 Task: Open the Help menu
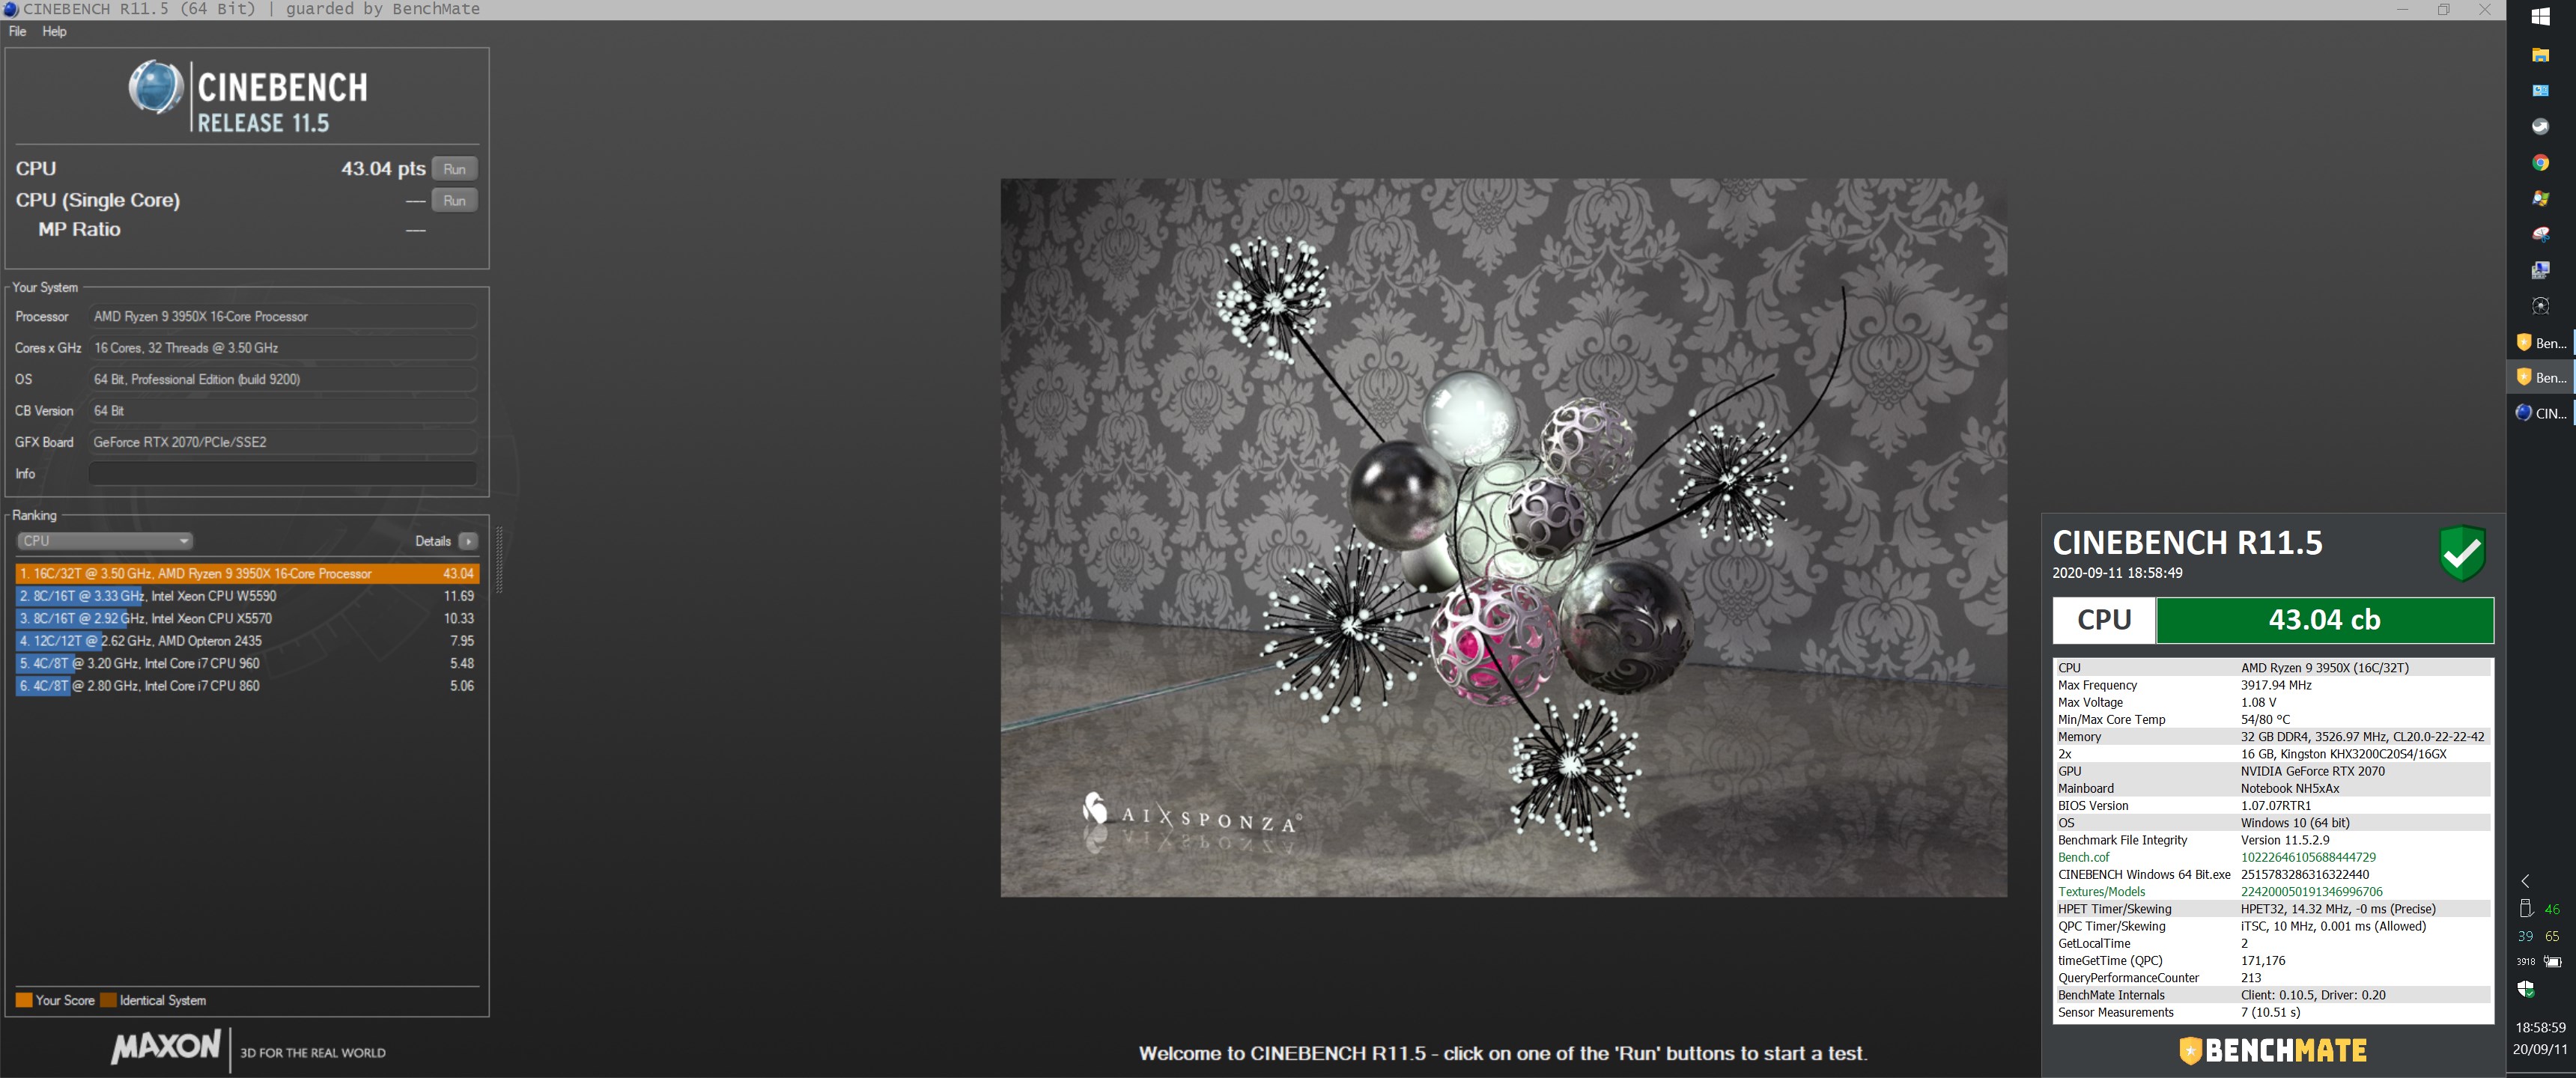tap(54, 31)
